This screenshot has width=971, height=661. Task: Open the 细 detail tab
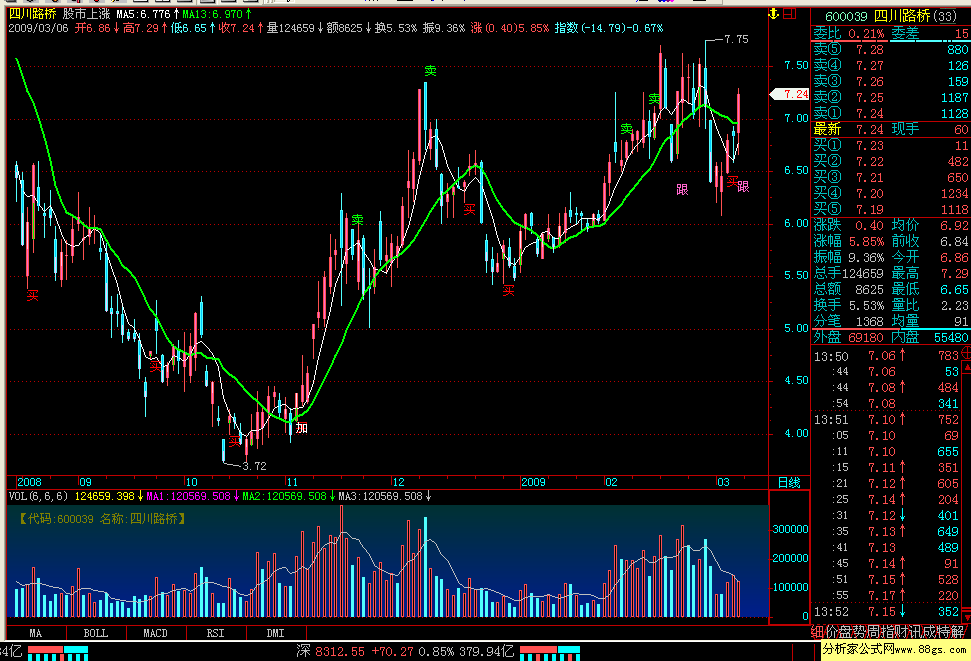click(x=817, y=632)
